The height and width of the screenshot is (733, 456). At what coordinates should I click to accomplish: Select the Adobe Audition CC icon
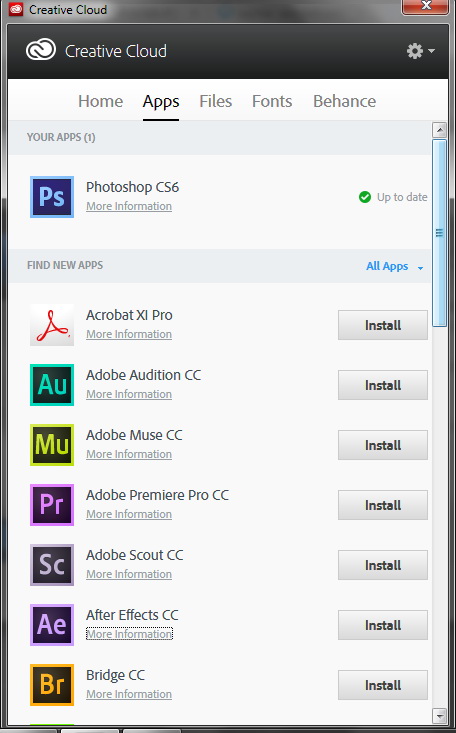[x=52, y=385]
